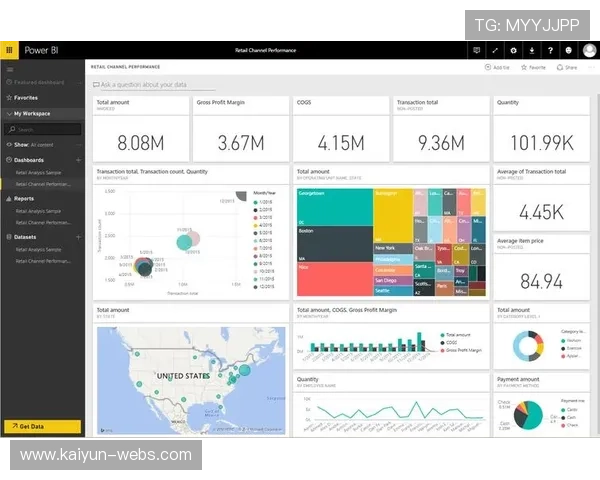Open the COGS 4.15M tile

click(x=341, y=129)
